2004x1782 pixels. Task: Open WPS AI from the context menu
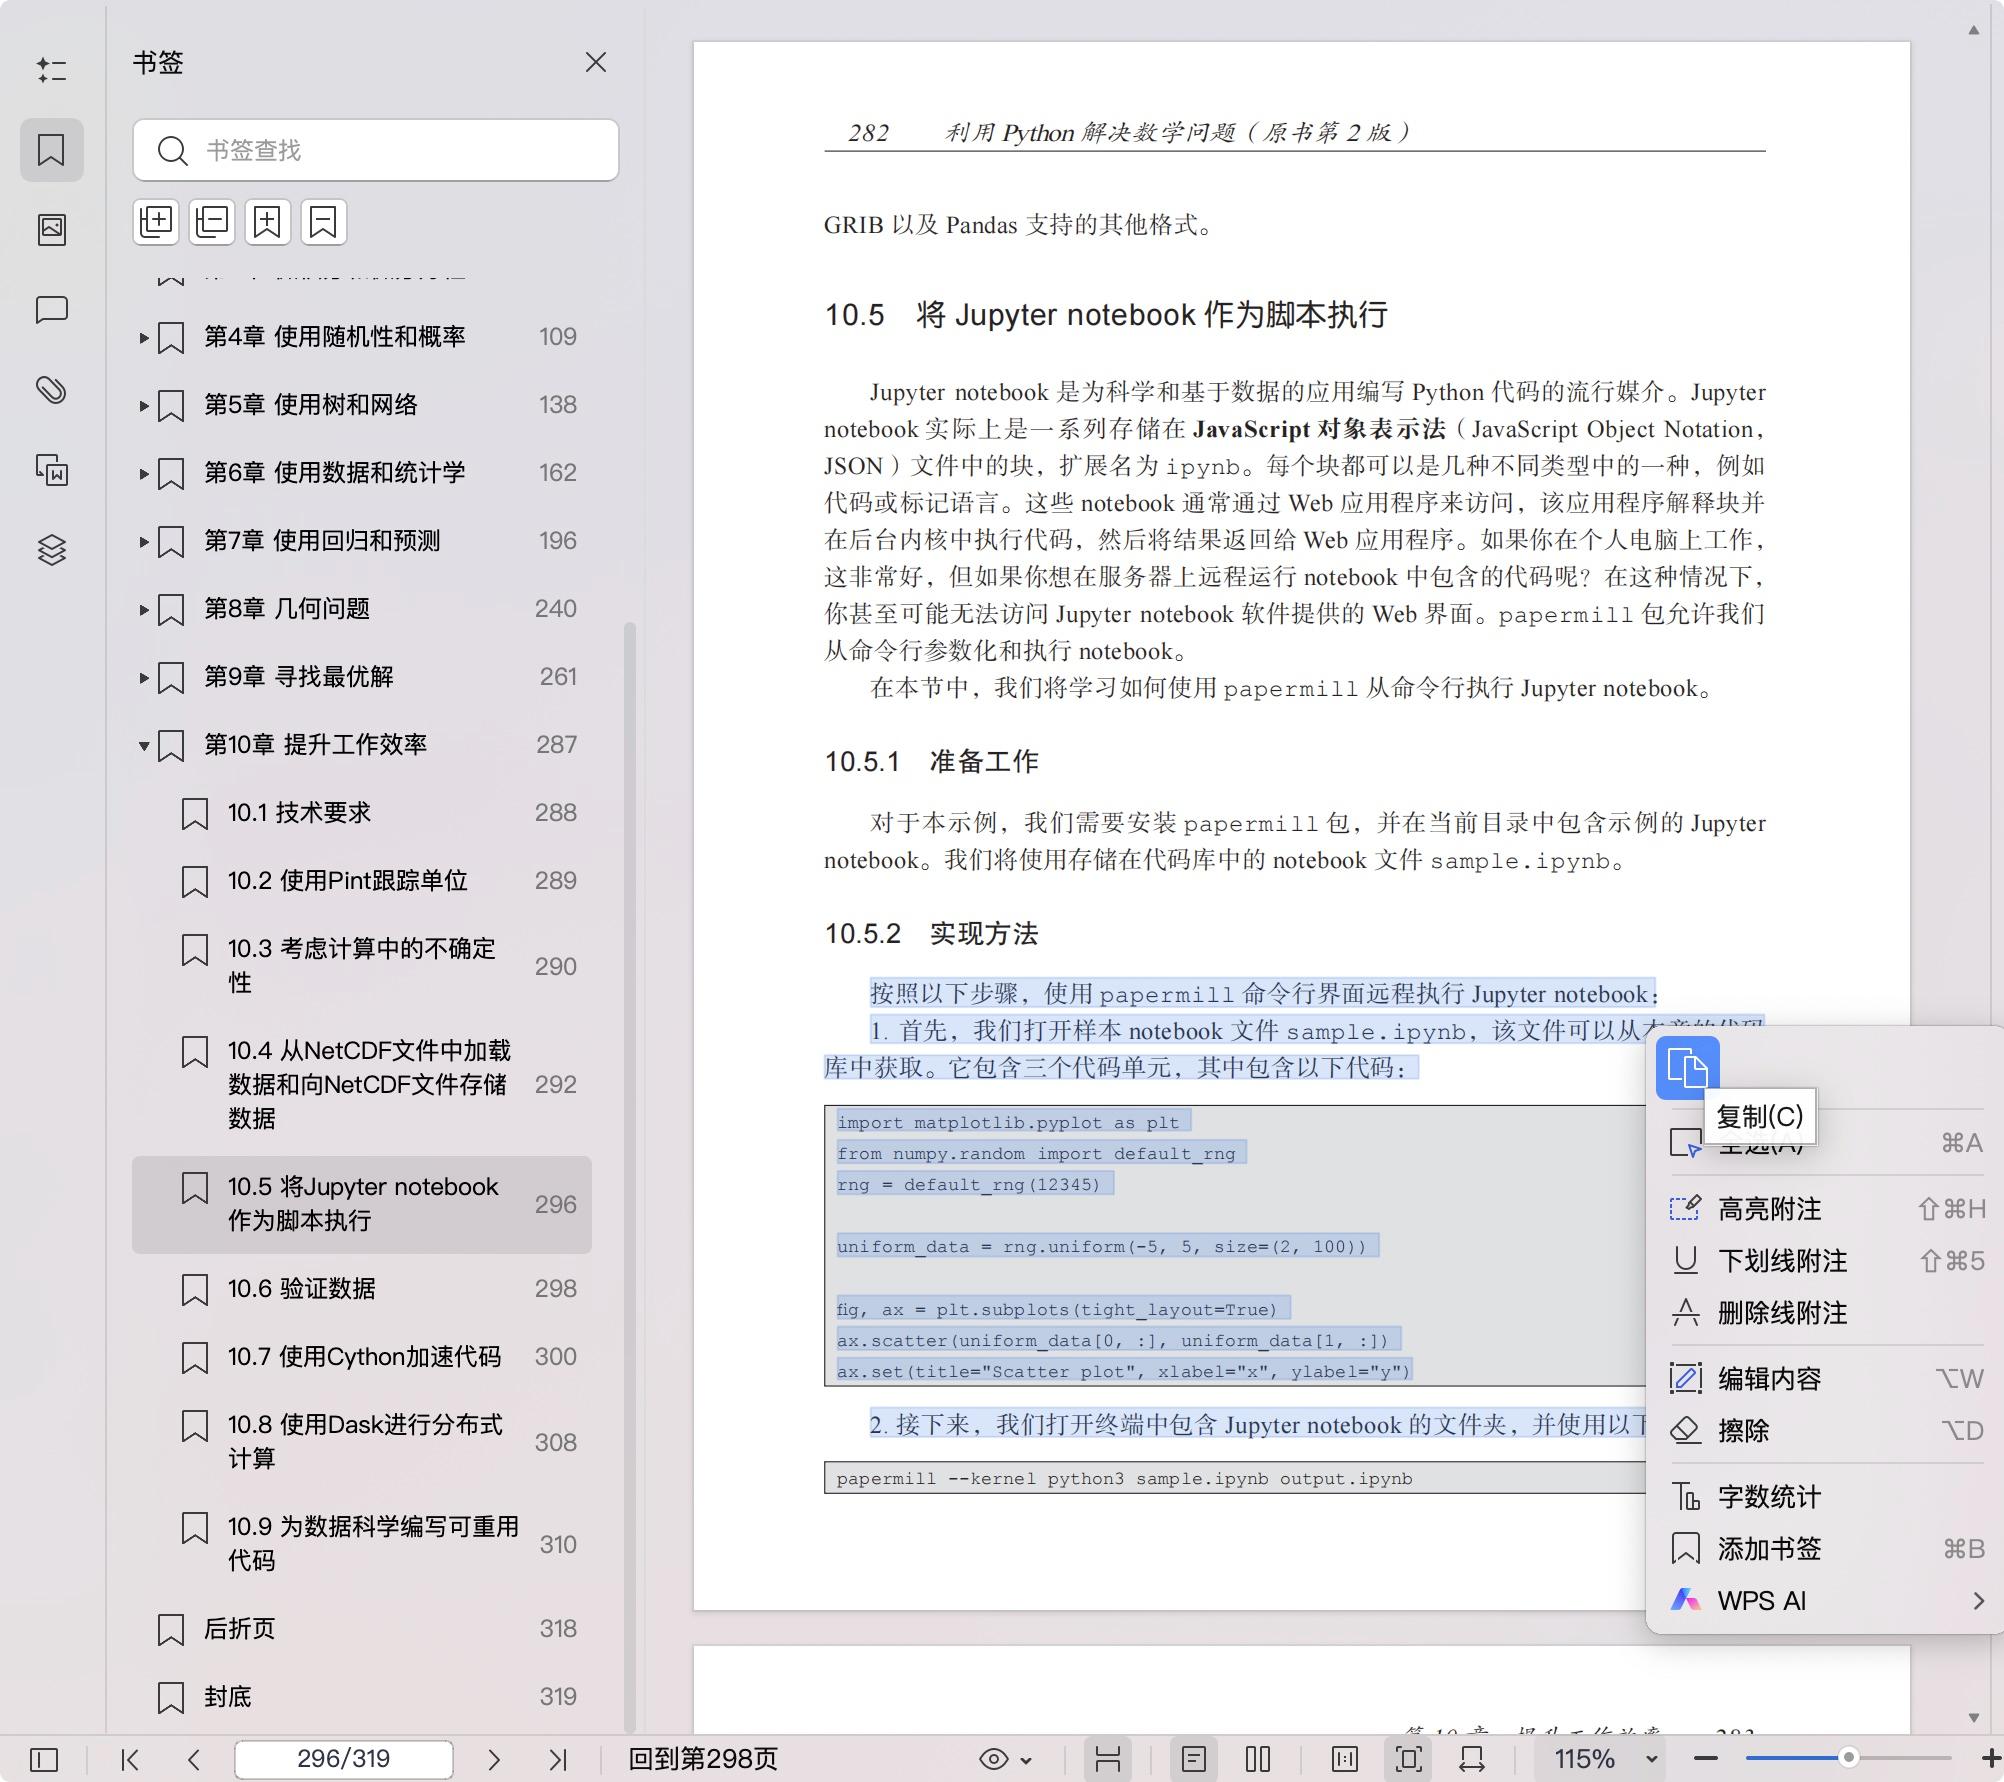[1760, 1601]
